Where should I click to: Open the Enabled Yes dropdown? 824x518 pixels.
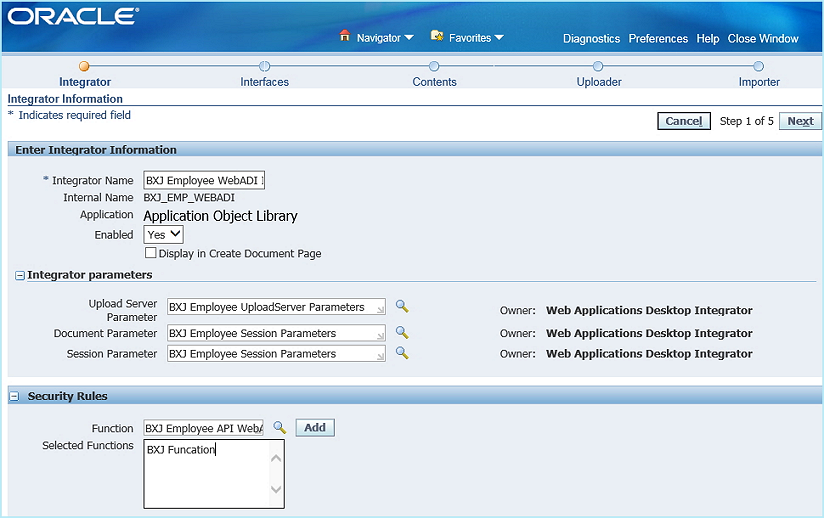tap(163, 234)
